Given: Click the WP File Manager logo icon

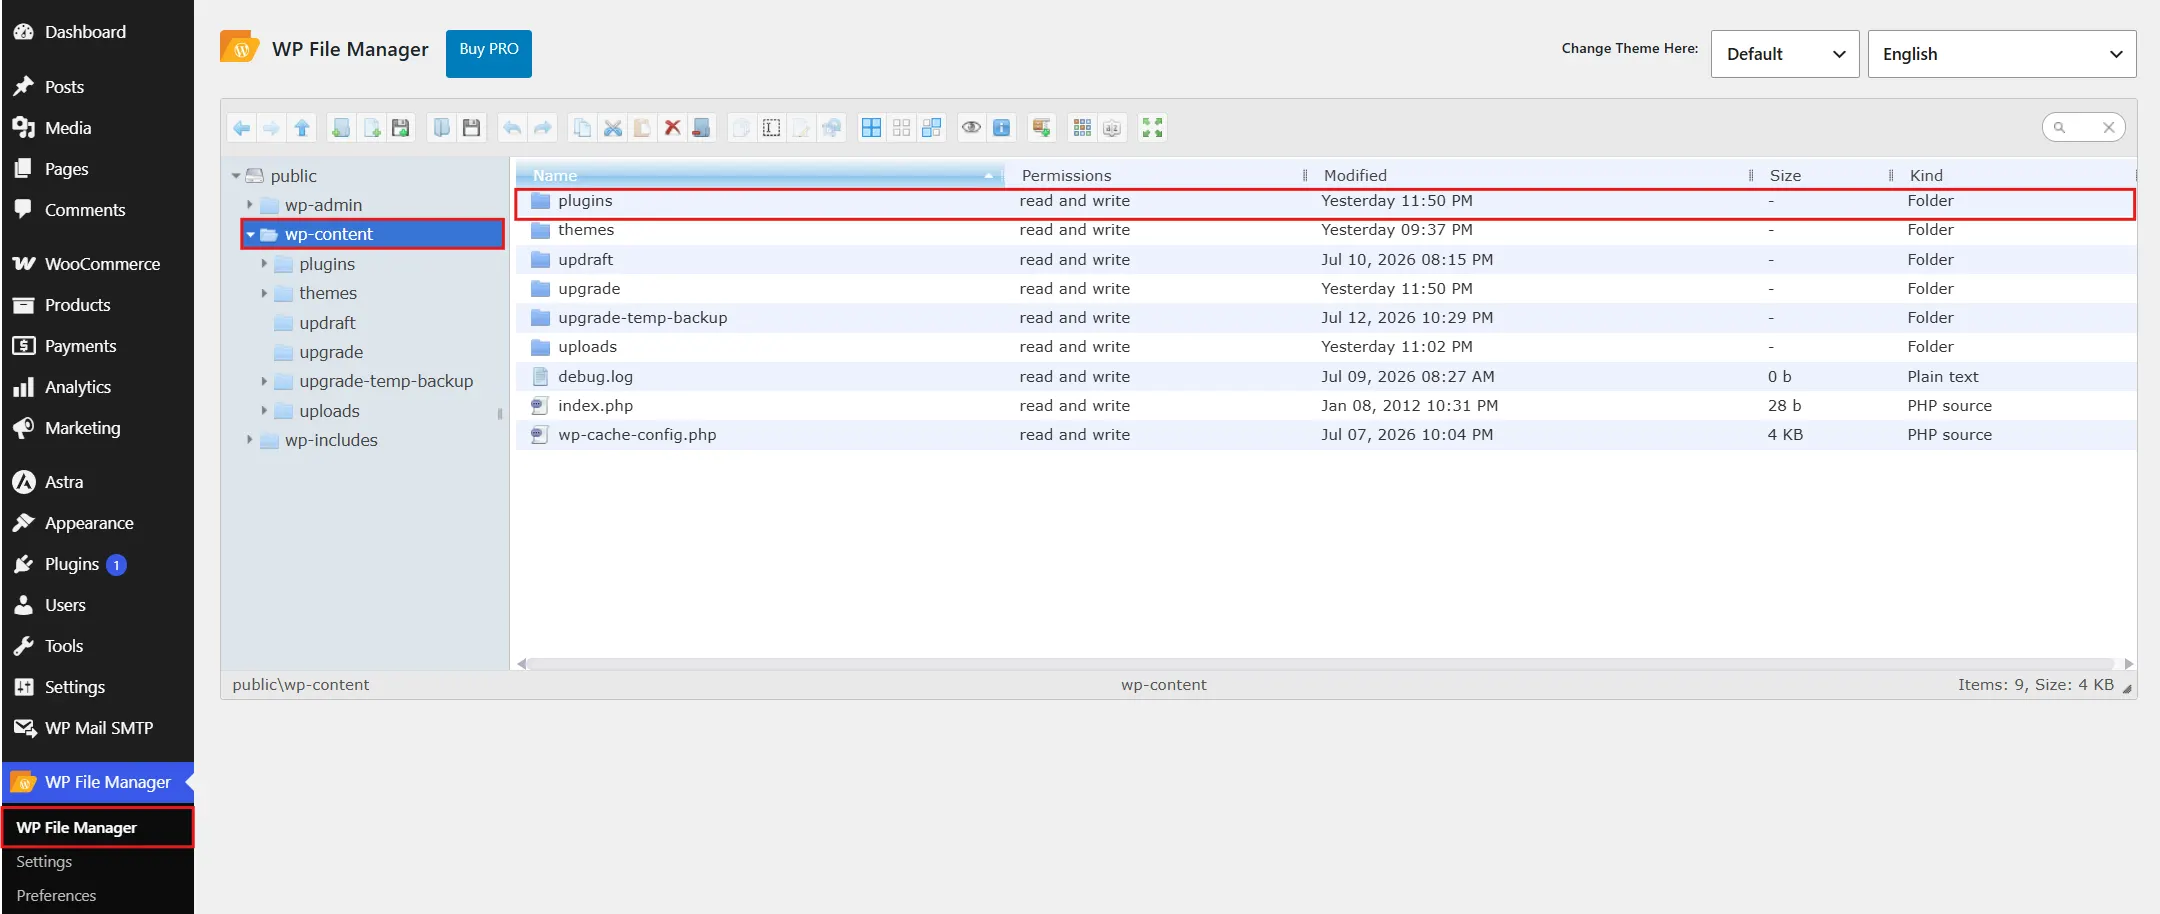Looking at the screenshot, I should tap(240, 47).
